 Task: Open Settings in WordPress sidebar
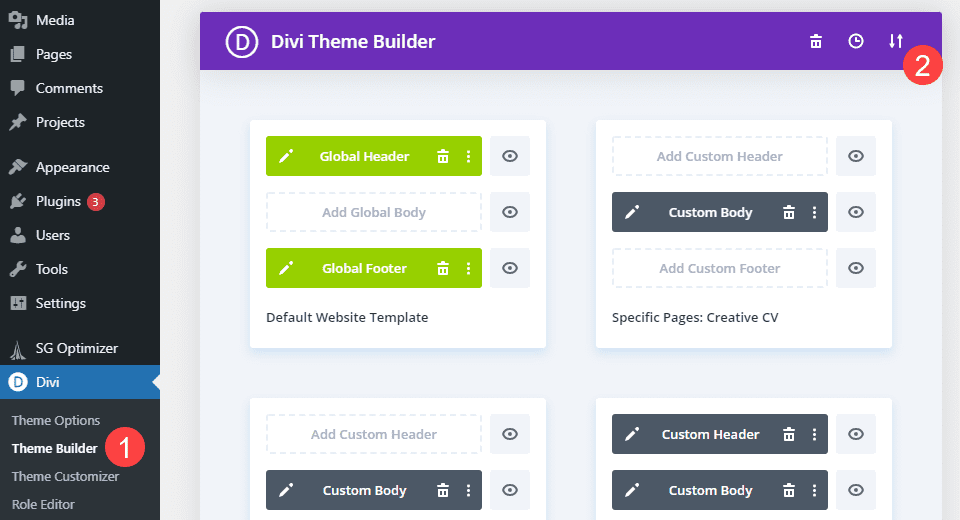click(80, 303)
